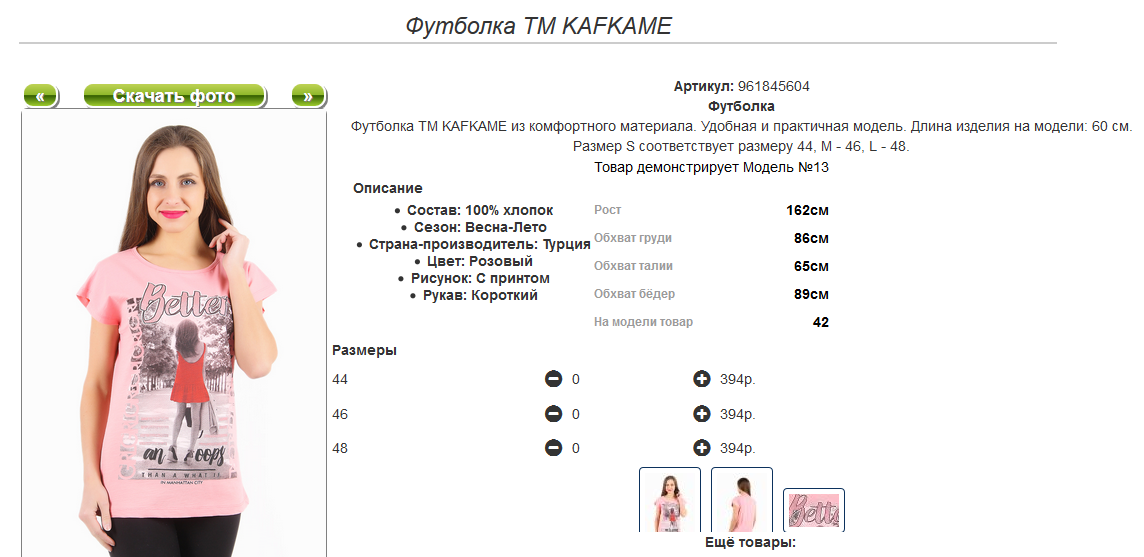
Task: Click the Обхват груди value 86см
Action: pyautogui.click(x=811, y=238)
